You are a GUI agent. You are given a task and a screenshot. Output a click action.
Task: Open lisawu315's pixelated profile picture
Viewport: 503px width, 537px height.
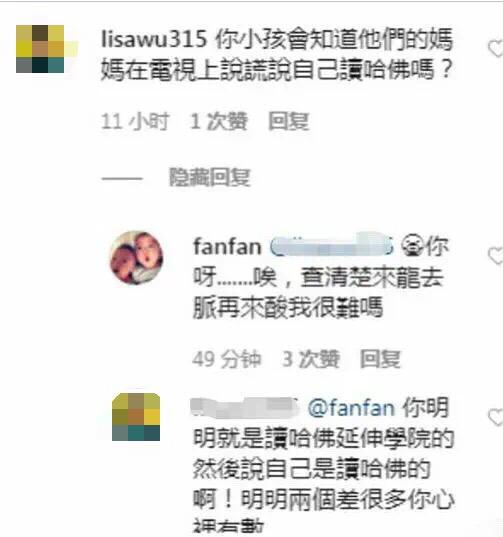tap(40, 49)
